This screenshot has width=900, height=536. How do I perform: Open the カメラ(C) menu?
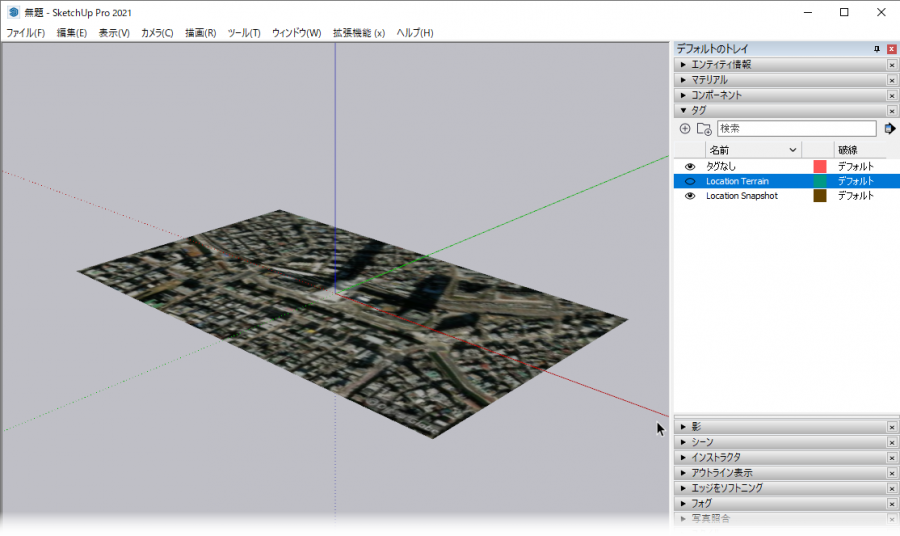(x=156, y=33)
